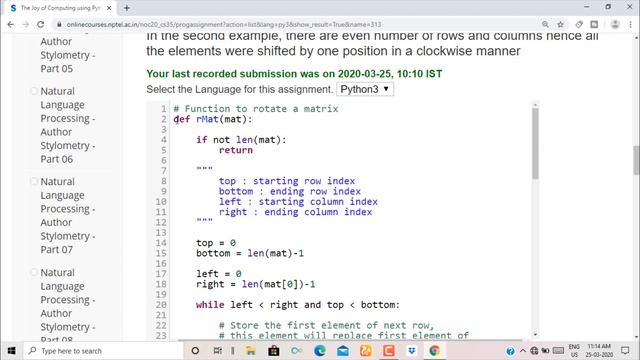Reload the NPTEL assignment page
Viewport: 640px width, 360px height.
tap(40, 24)
